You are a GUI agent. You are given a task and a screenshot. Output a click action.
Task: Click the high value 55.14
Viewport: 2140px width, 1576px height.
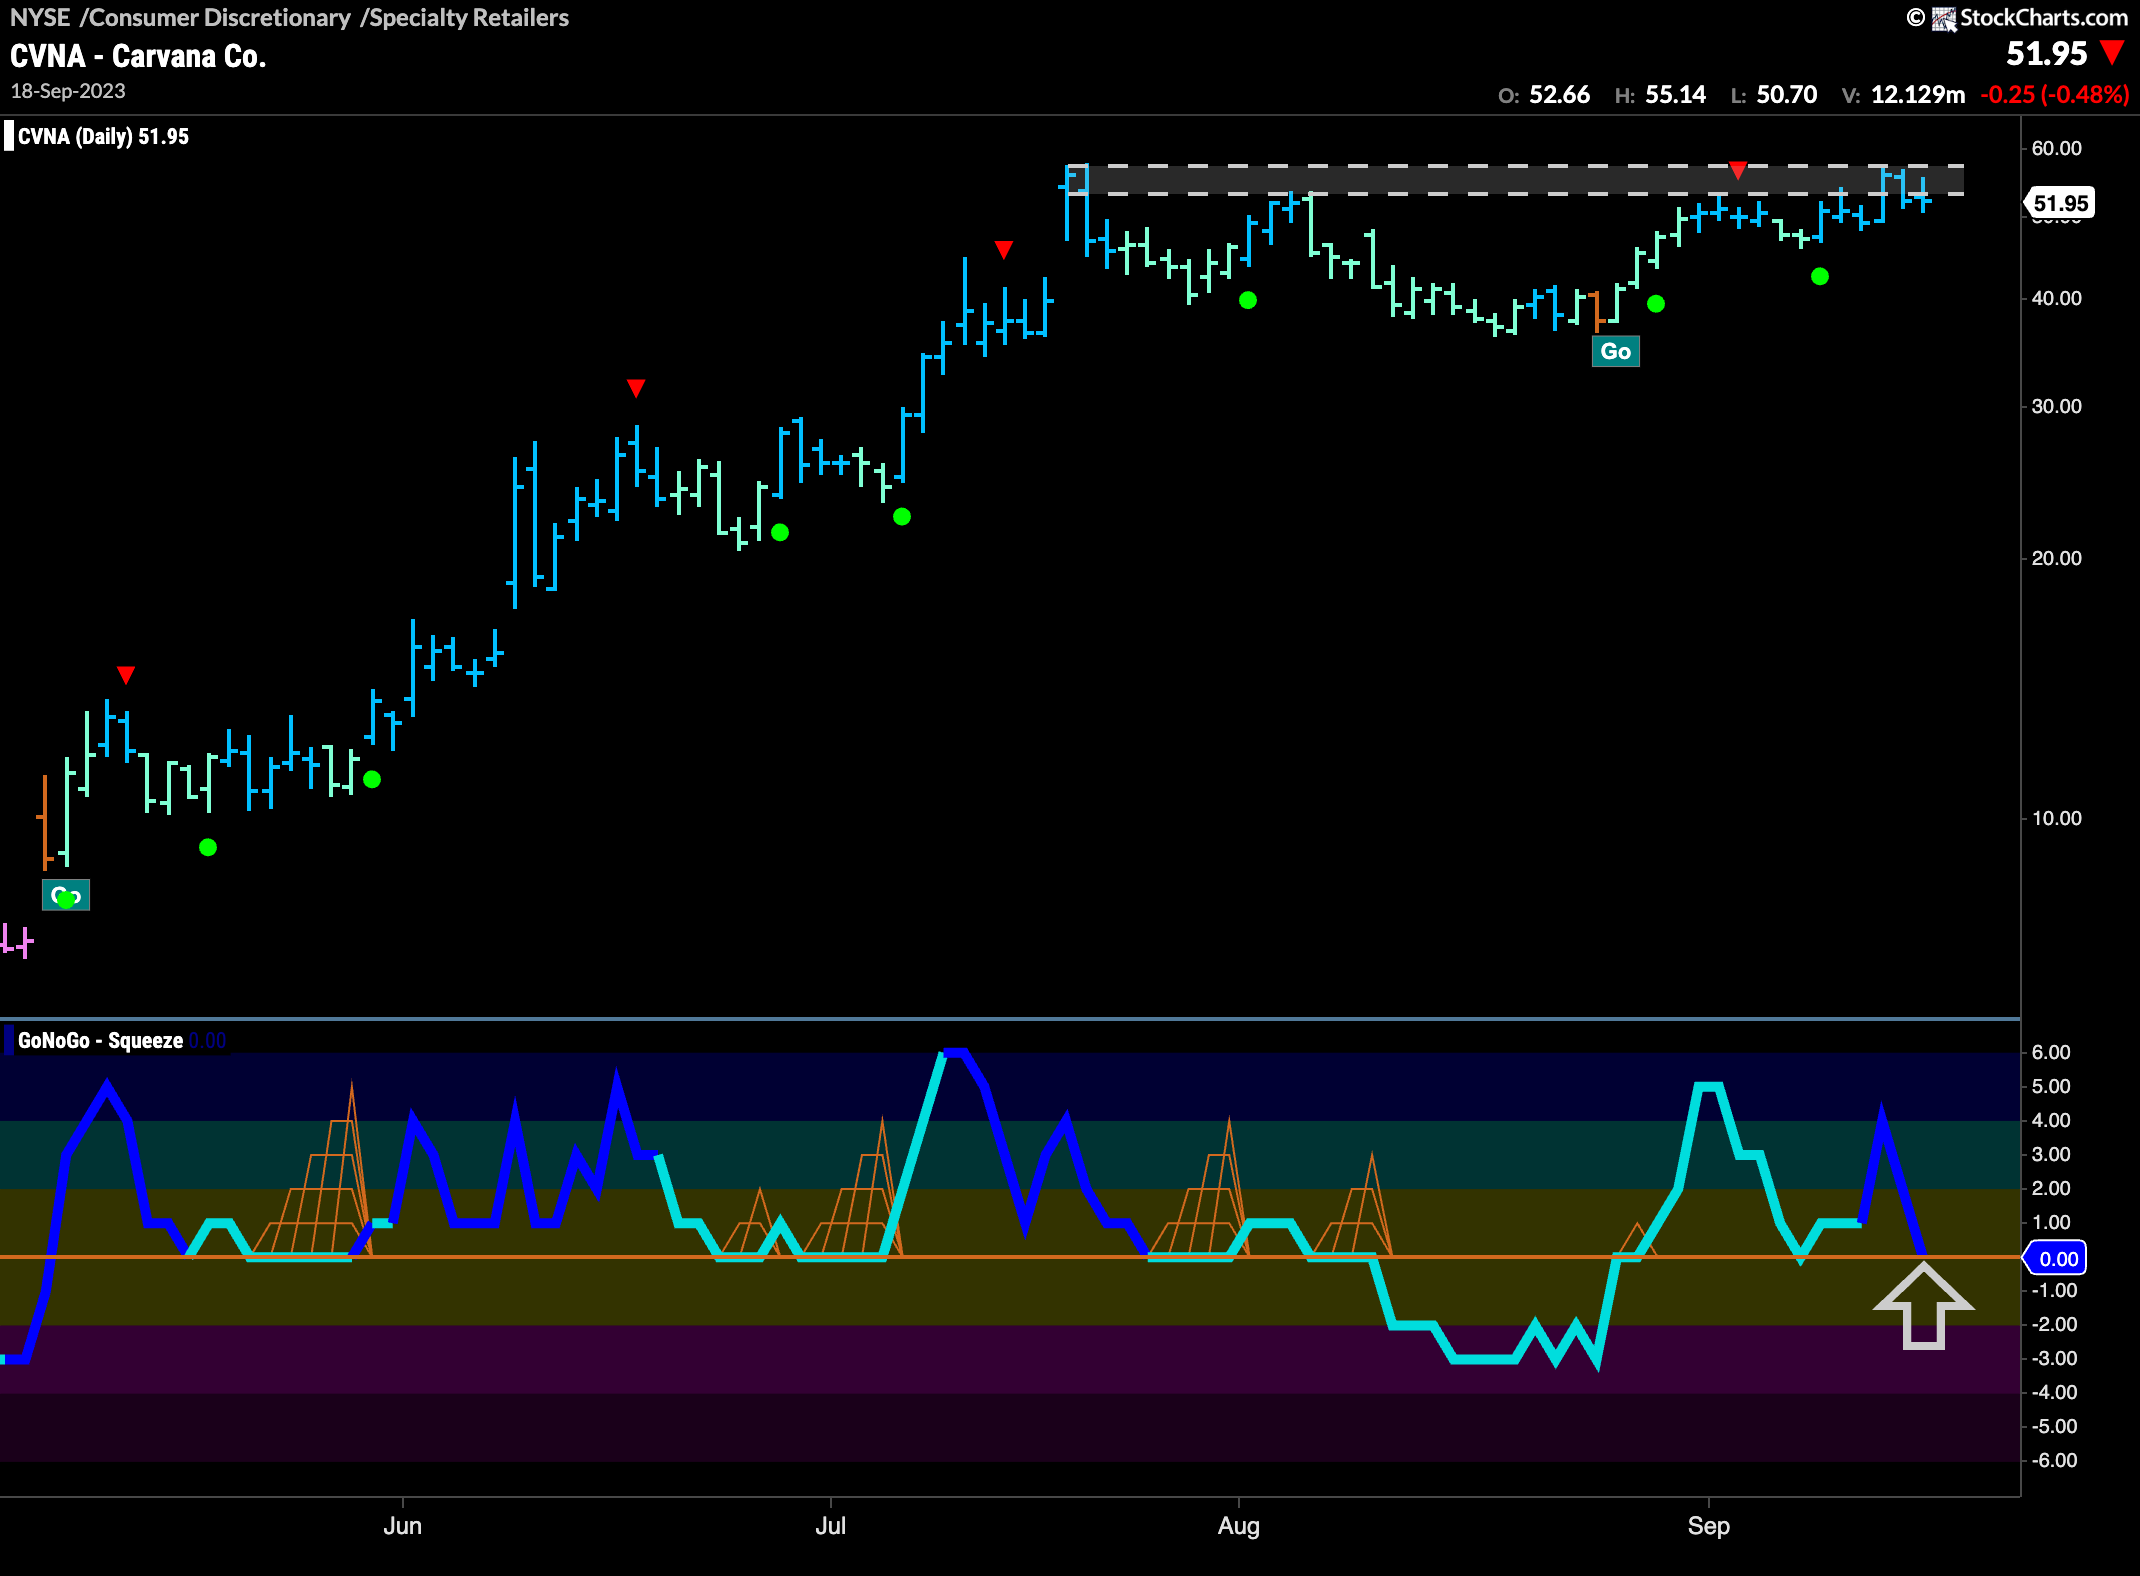[x=1676, y=95]
